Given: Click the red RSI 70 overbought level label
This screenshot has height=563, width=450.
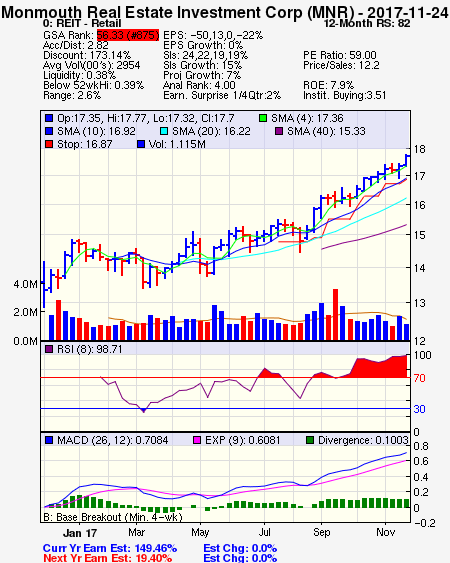Looking at the screenshot, I should pyautogui.click(x=419, y=378).
